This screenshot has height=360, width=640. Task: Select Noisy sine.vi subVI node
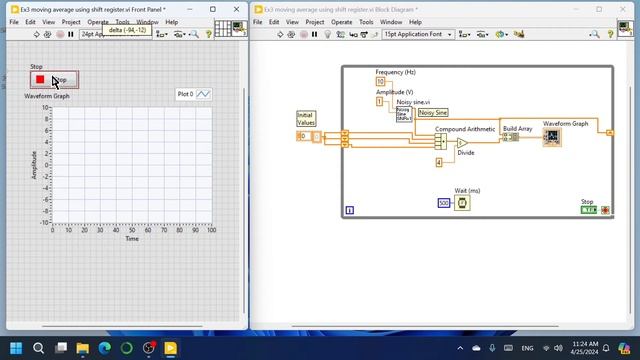404,114
